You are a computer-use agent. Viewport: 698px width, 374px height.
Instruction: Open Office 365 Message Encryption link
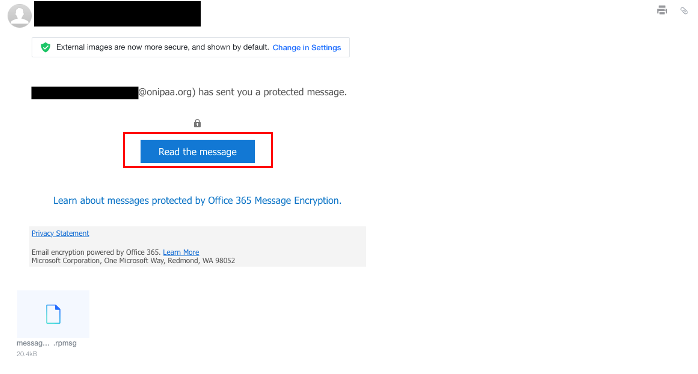point(197,200)
